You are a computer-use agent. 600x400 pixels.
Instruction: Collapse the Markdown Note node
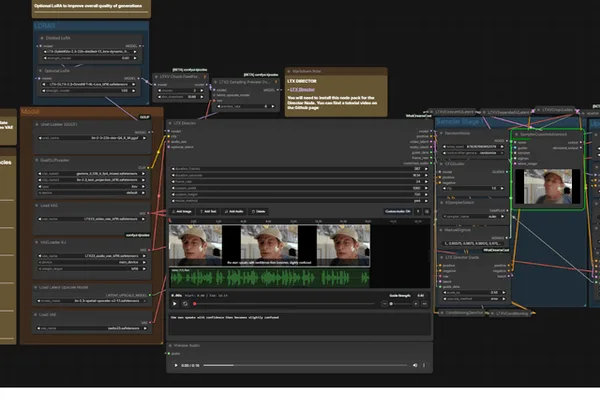coord(289,71)
